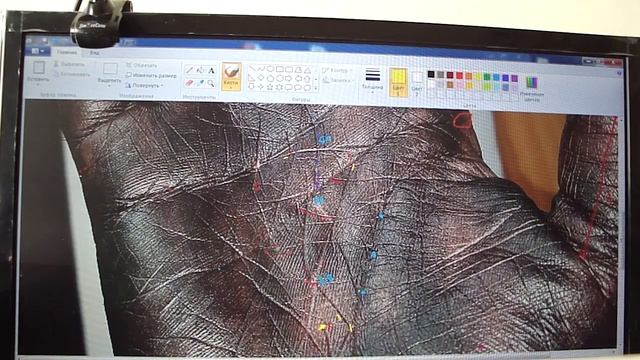Click the Вырезать cut button
This screenshot has width=640, height=360.
click(x=70, y=64)
